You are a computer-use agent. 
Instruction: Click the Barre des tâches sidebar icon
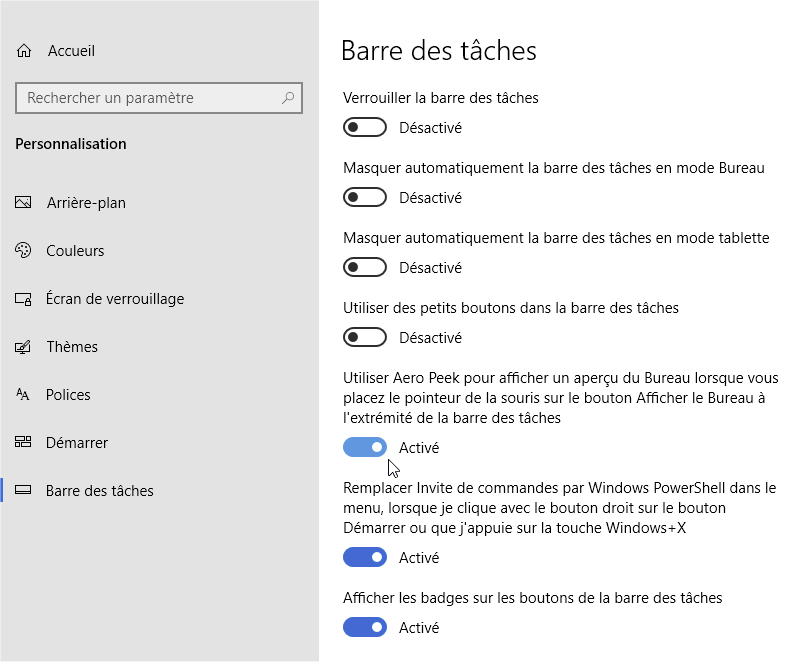23,490
